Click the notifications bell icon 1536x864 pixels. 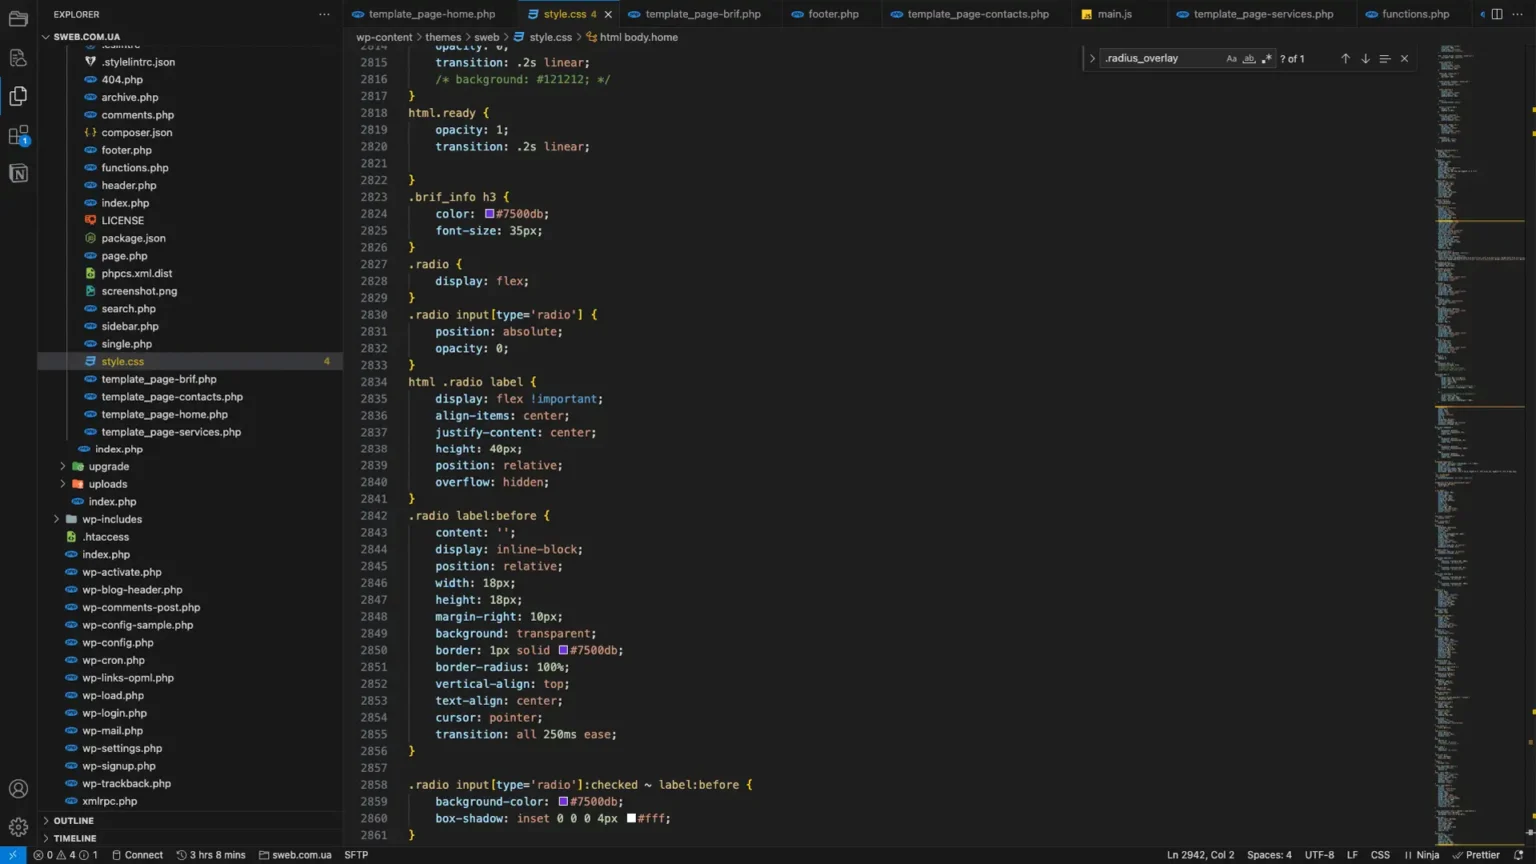[x=1518, y=855]
